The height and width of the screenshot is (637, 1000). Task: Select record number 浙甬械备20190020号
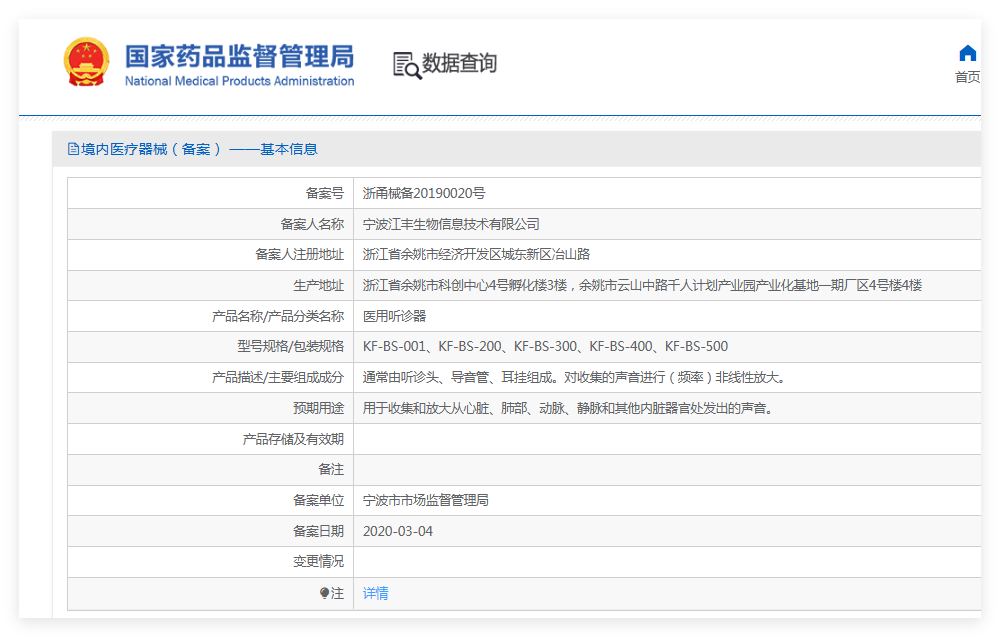tap(423, 193)
